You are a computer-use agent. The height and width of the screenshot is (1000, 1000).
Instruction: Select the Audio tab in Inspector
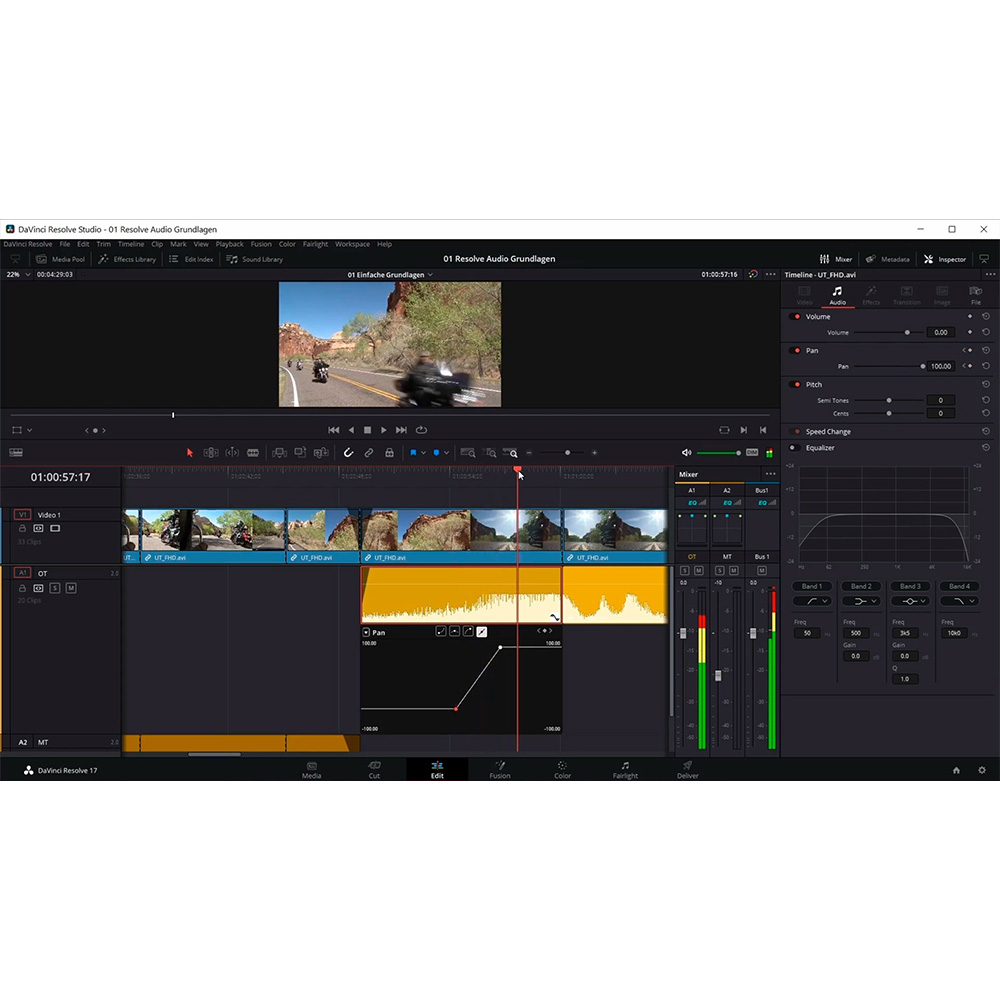(x=837, y=296)
